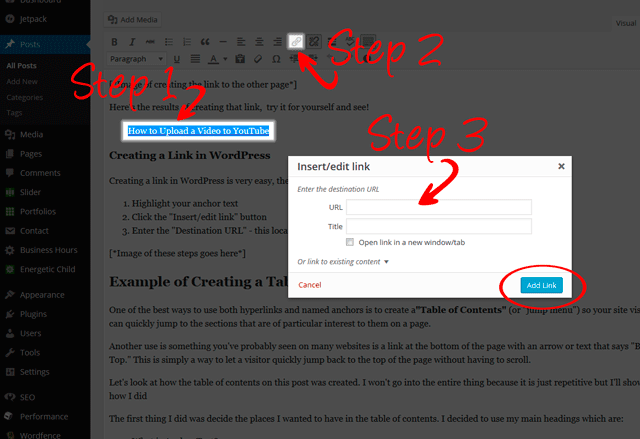This screenshot has height=439, width=640.
Task: Click the text color A button
Action: (x=213, y=59)
